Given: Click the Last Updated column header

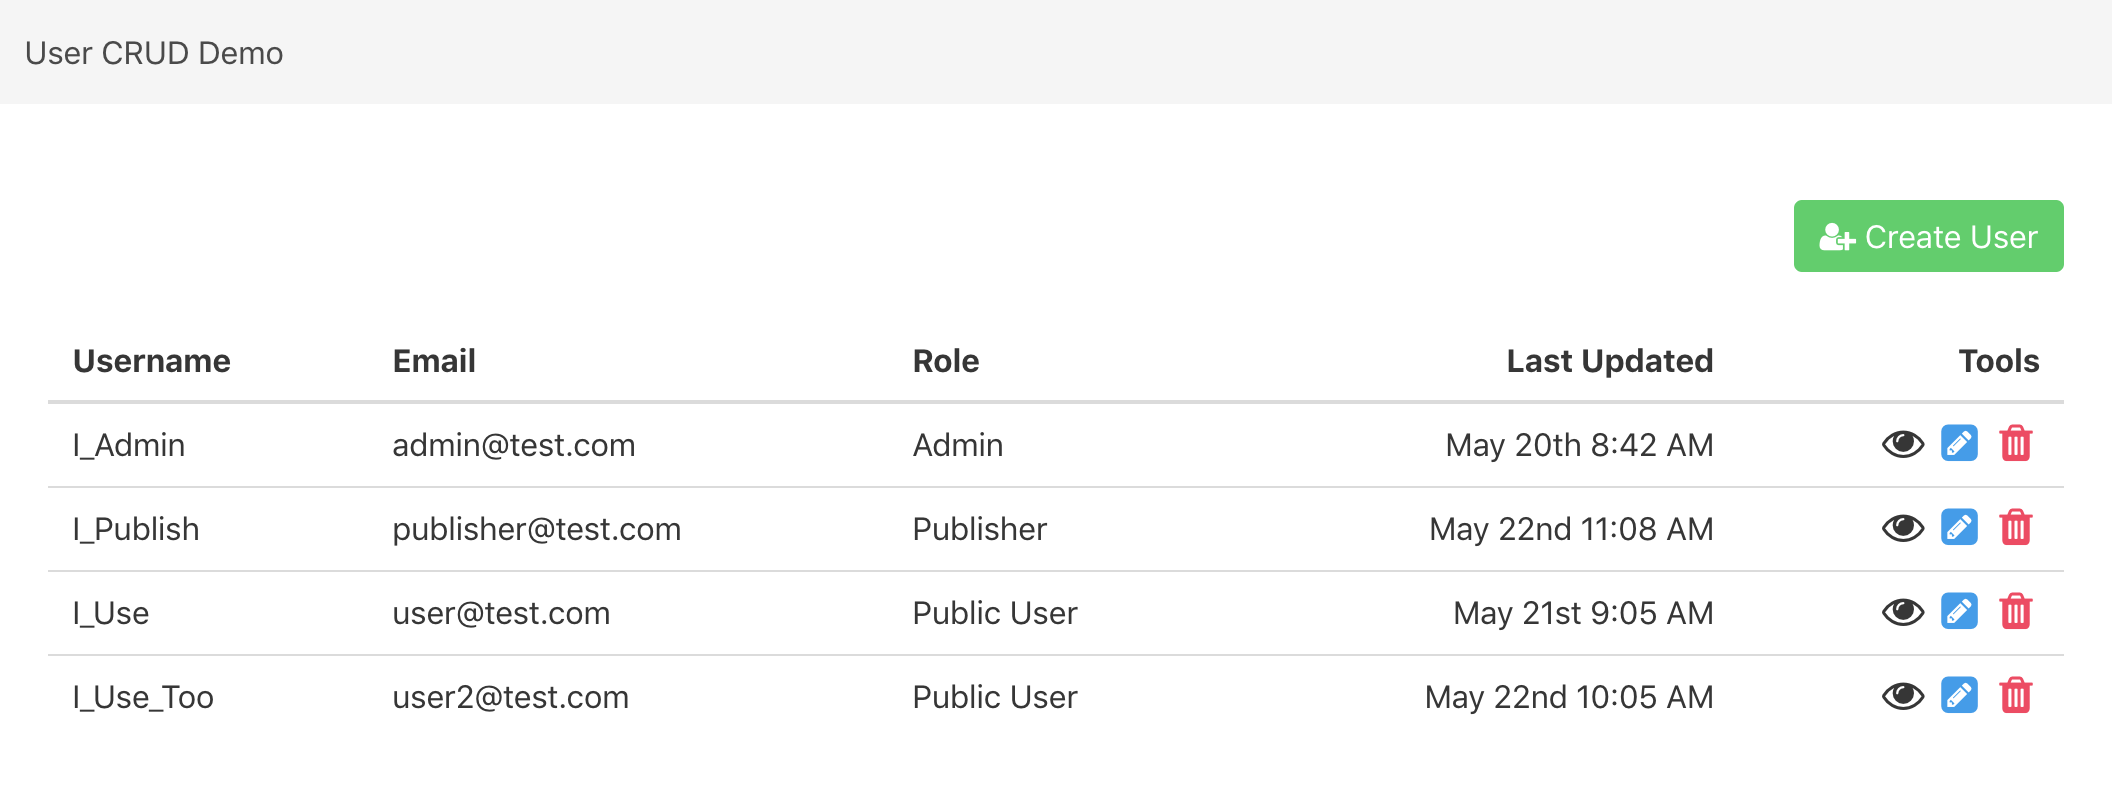Looking at the screenshot, I should [1609, 361].
